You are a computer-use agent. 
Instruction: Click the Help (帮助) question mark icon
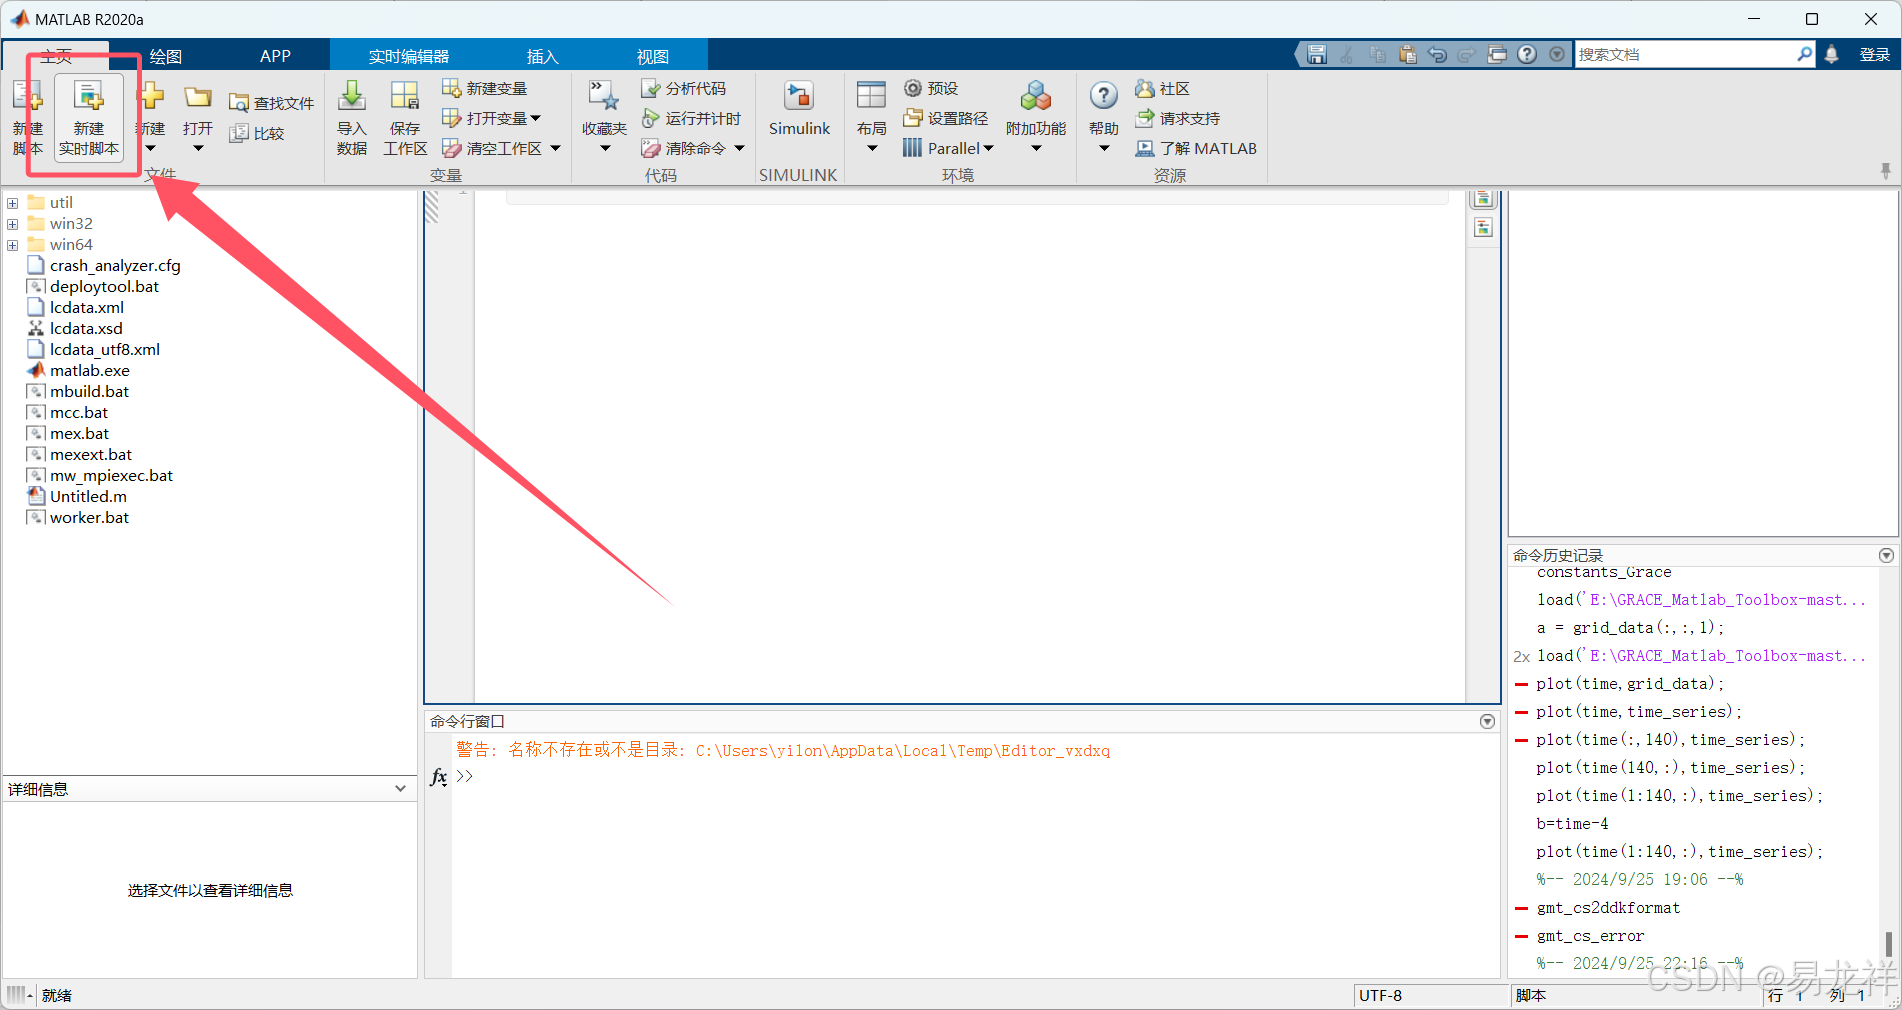(x=1103, y=96)
